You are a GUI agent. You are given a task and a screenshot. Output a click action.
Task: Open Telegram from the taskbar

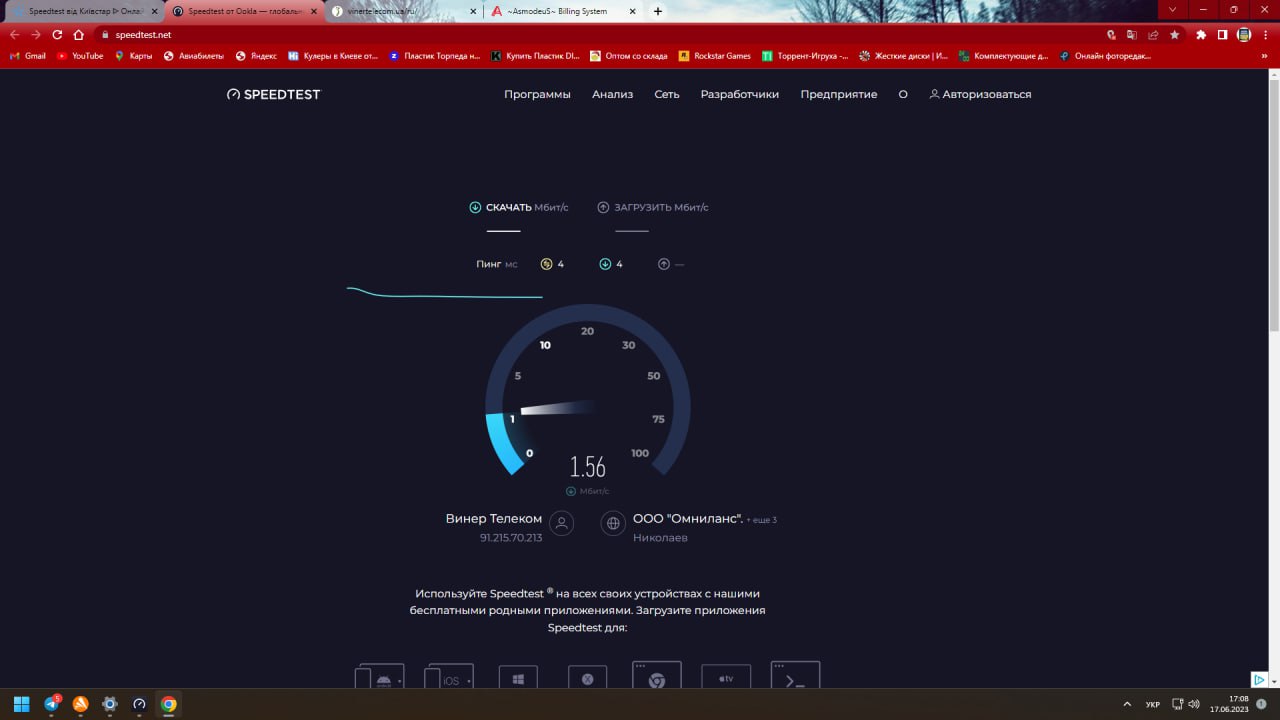coord(51,704)
